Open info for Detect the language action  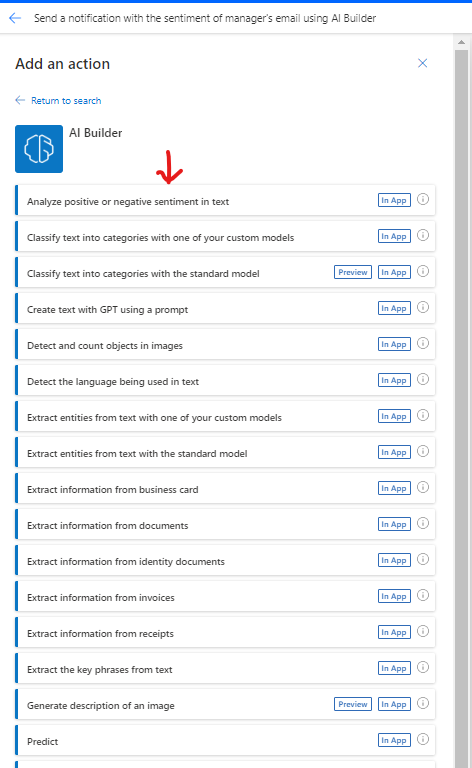[423, 380]
